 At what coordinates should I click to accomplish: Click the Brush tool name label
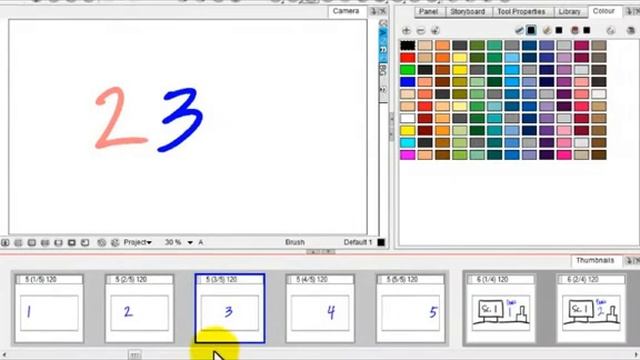pos(295,242)
